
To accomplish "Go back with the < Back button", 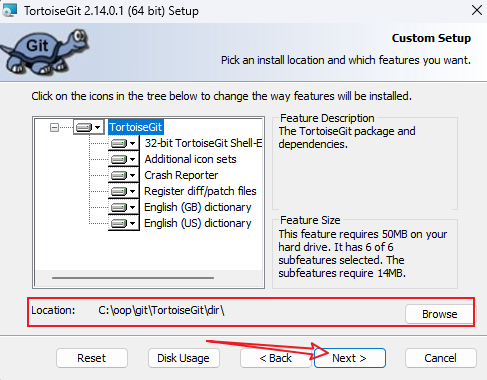I will click(x=275, y=358).
